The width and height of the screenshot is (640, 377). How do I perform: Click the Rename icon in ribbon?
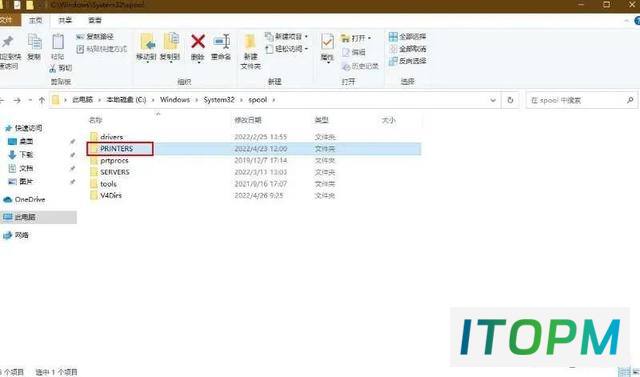click(x=222, y=42)
